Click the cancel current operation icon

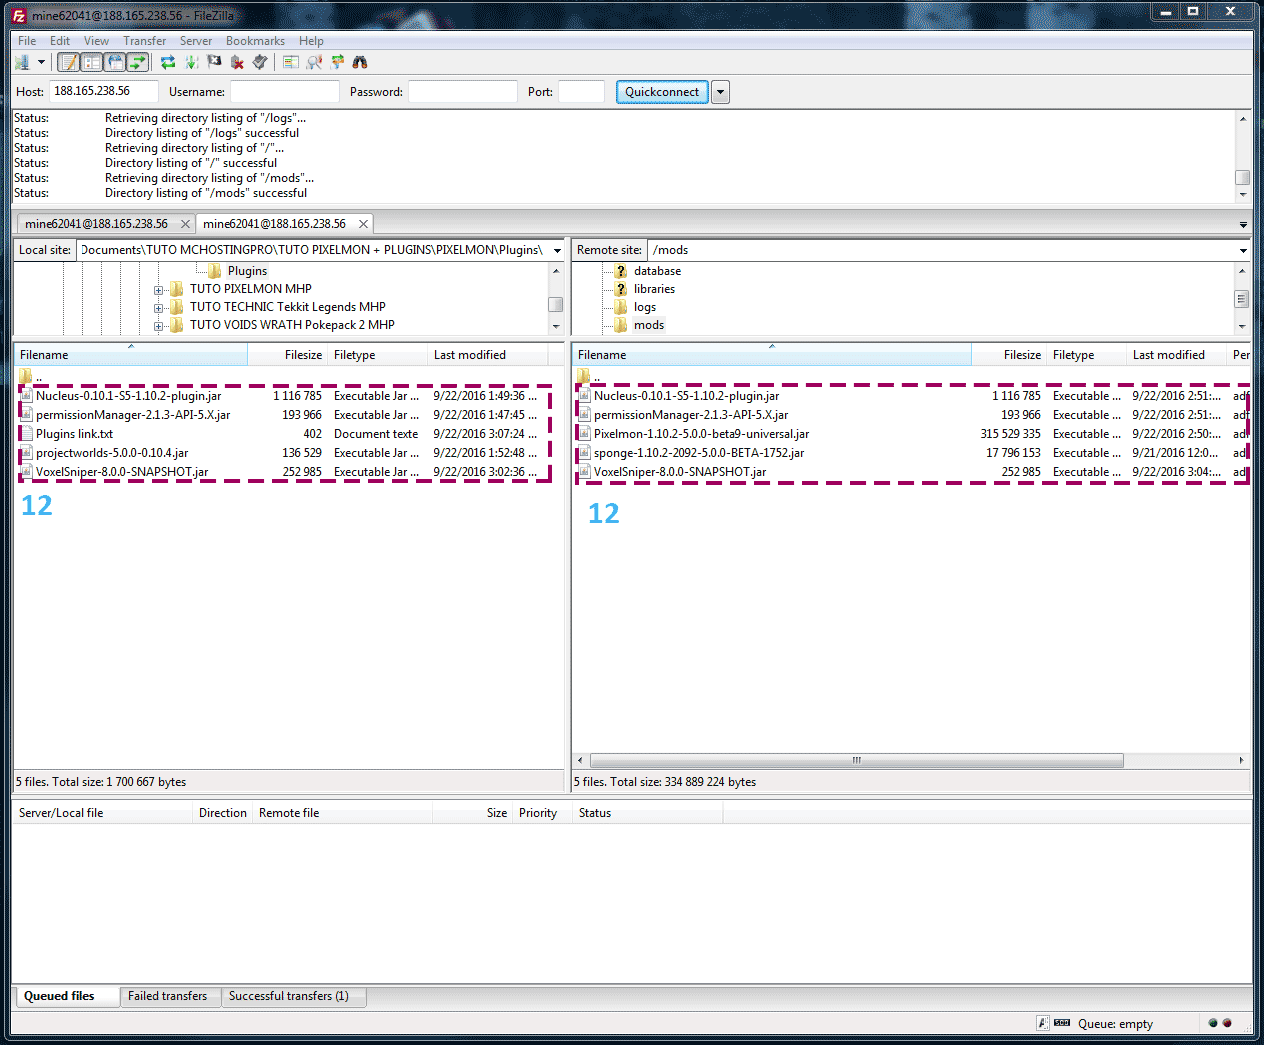[x=214, y=63]
